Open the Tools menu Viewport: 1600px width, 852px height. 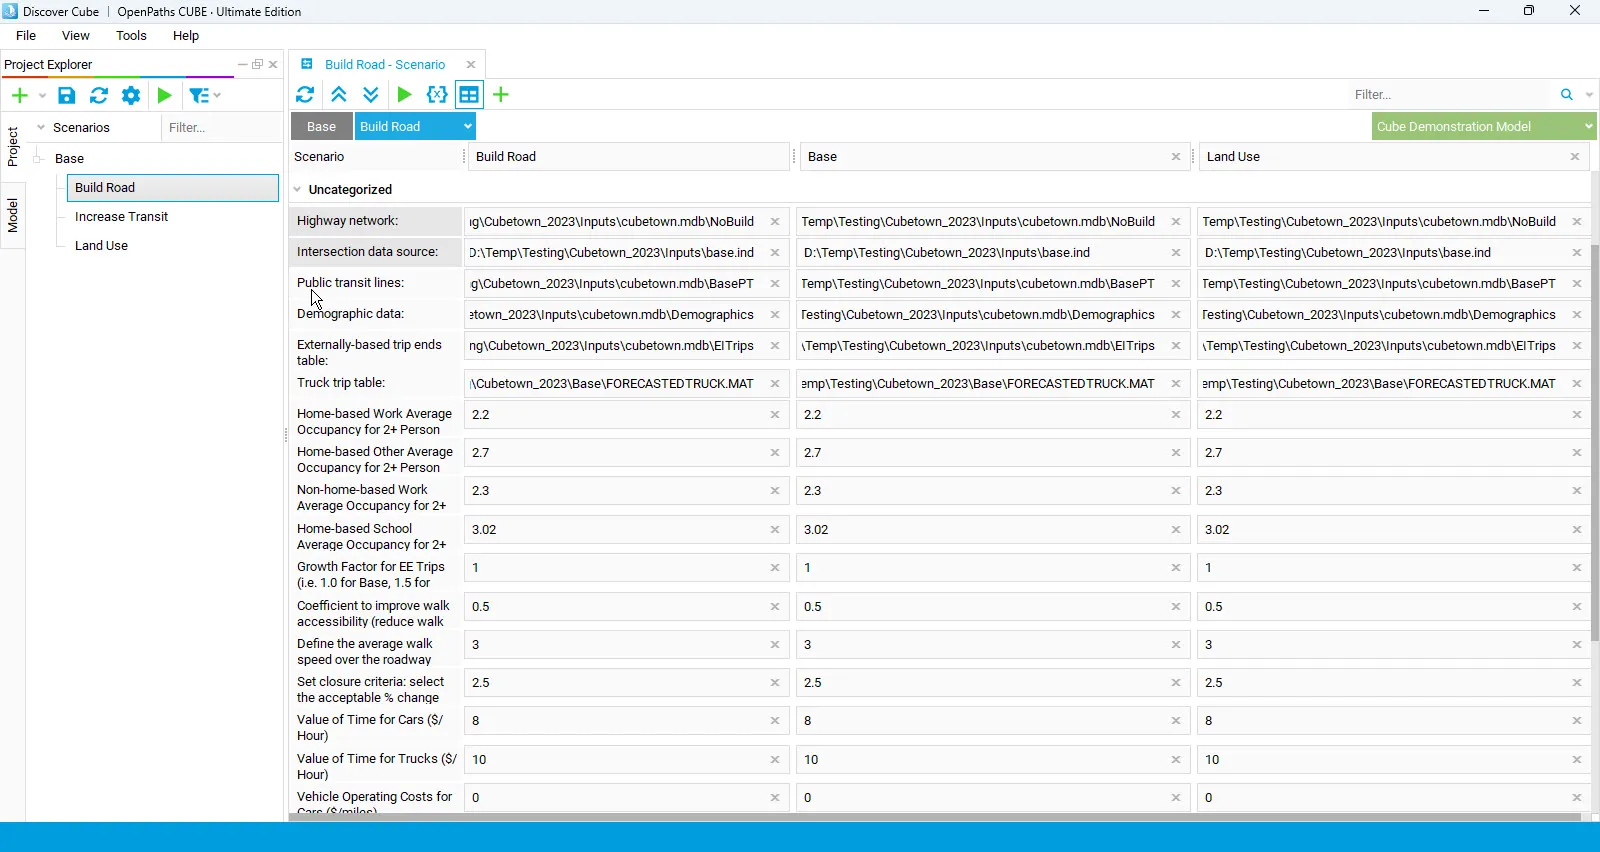point(131,36)
